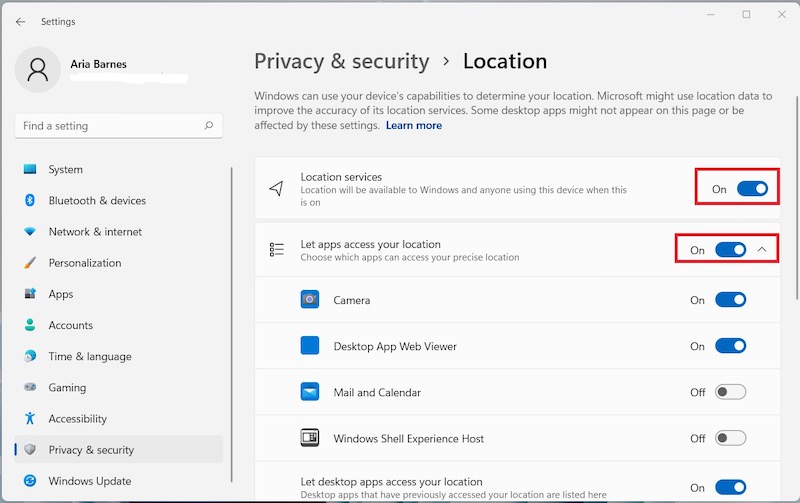The height and width of the screenshot is (503, 800).
Task: Click the Find a setting search box
Action: pos(119,125)
